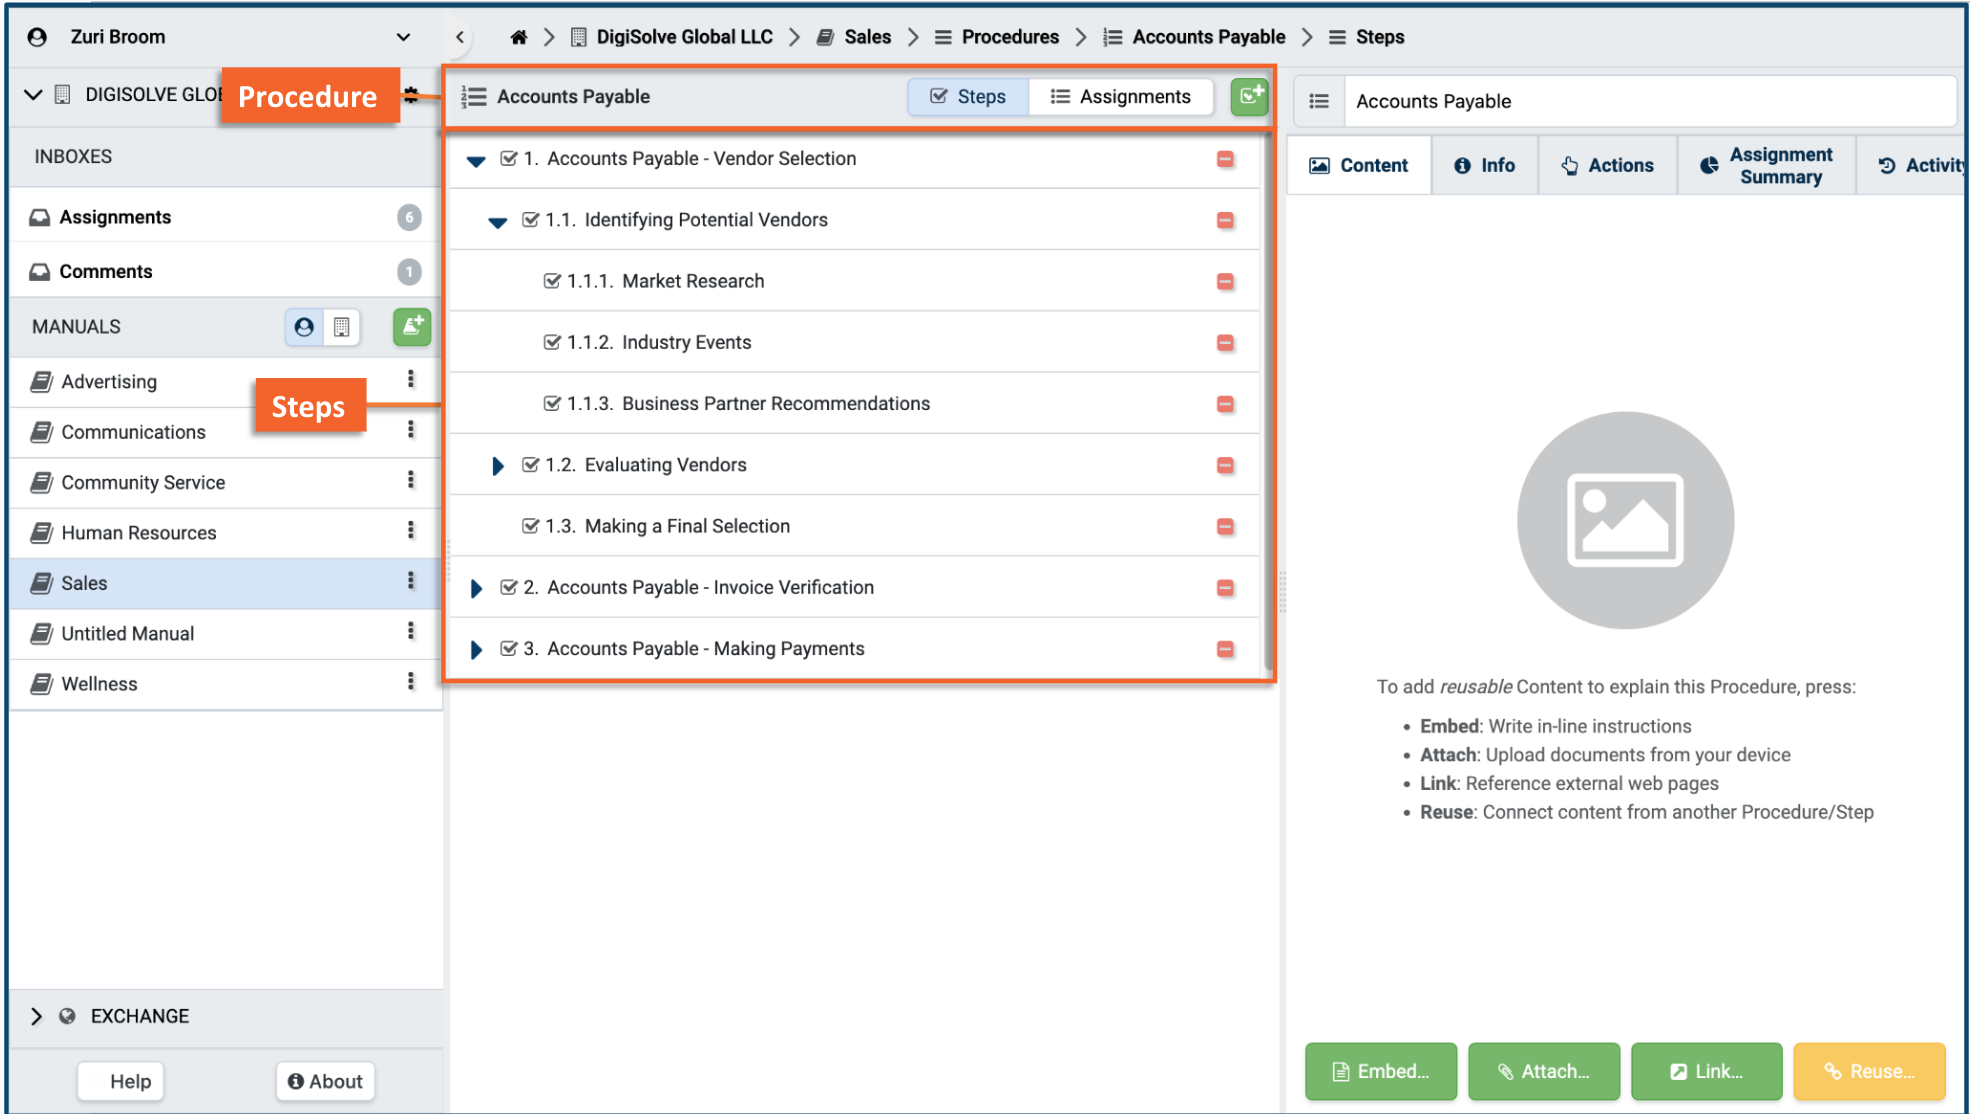This screenshot has height=1114, width=1970.
Task: Open Sales manual three-dot menu
Action: [410, 581]
